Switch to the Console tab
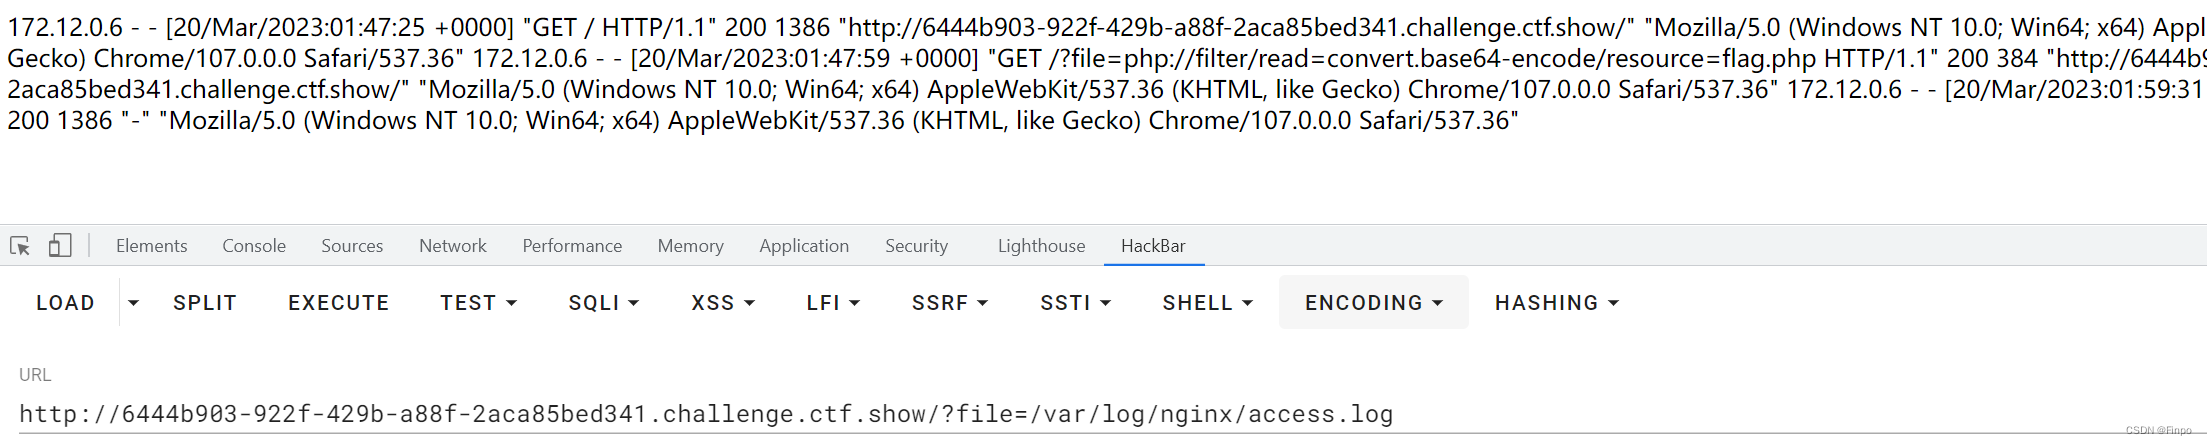This screenshot has width=2207, height=445. 254,246
